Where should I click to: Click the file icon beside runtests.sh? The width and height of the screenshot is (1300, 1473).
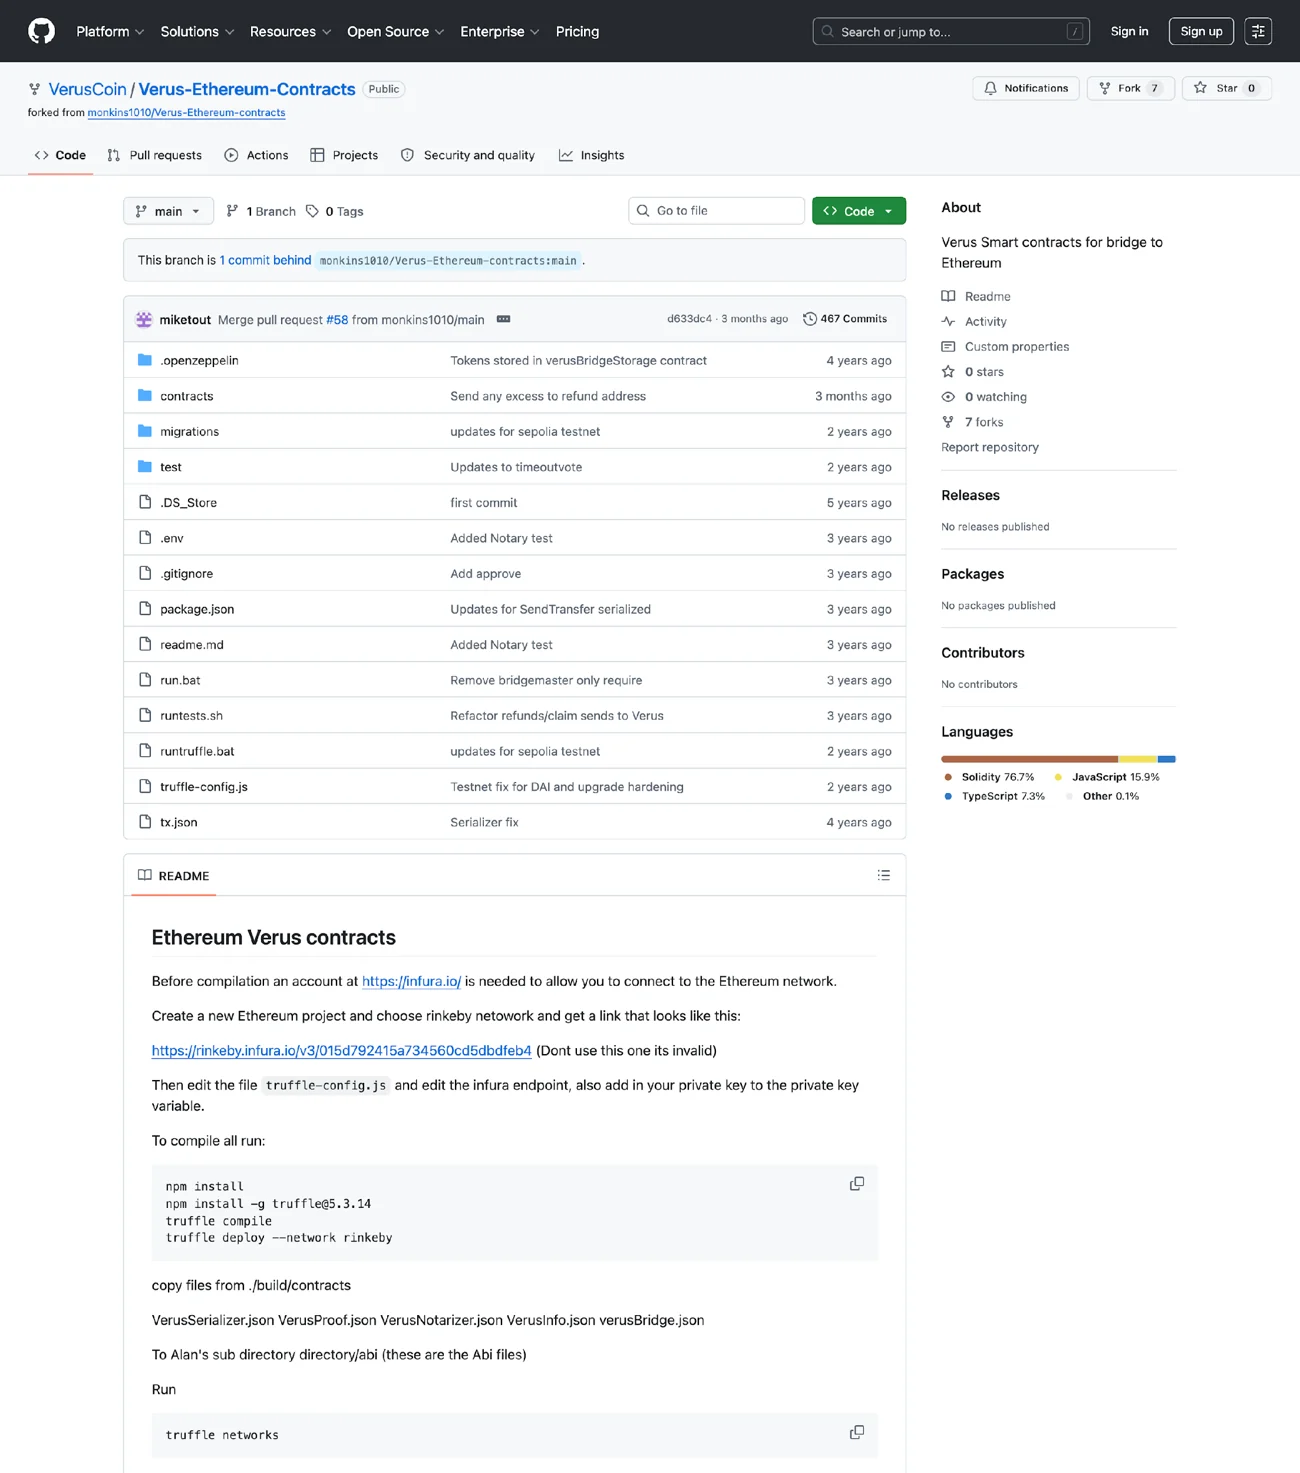(145, 715)
